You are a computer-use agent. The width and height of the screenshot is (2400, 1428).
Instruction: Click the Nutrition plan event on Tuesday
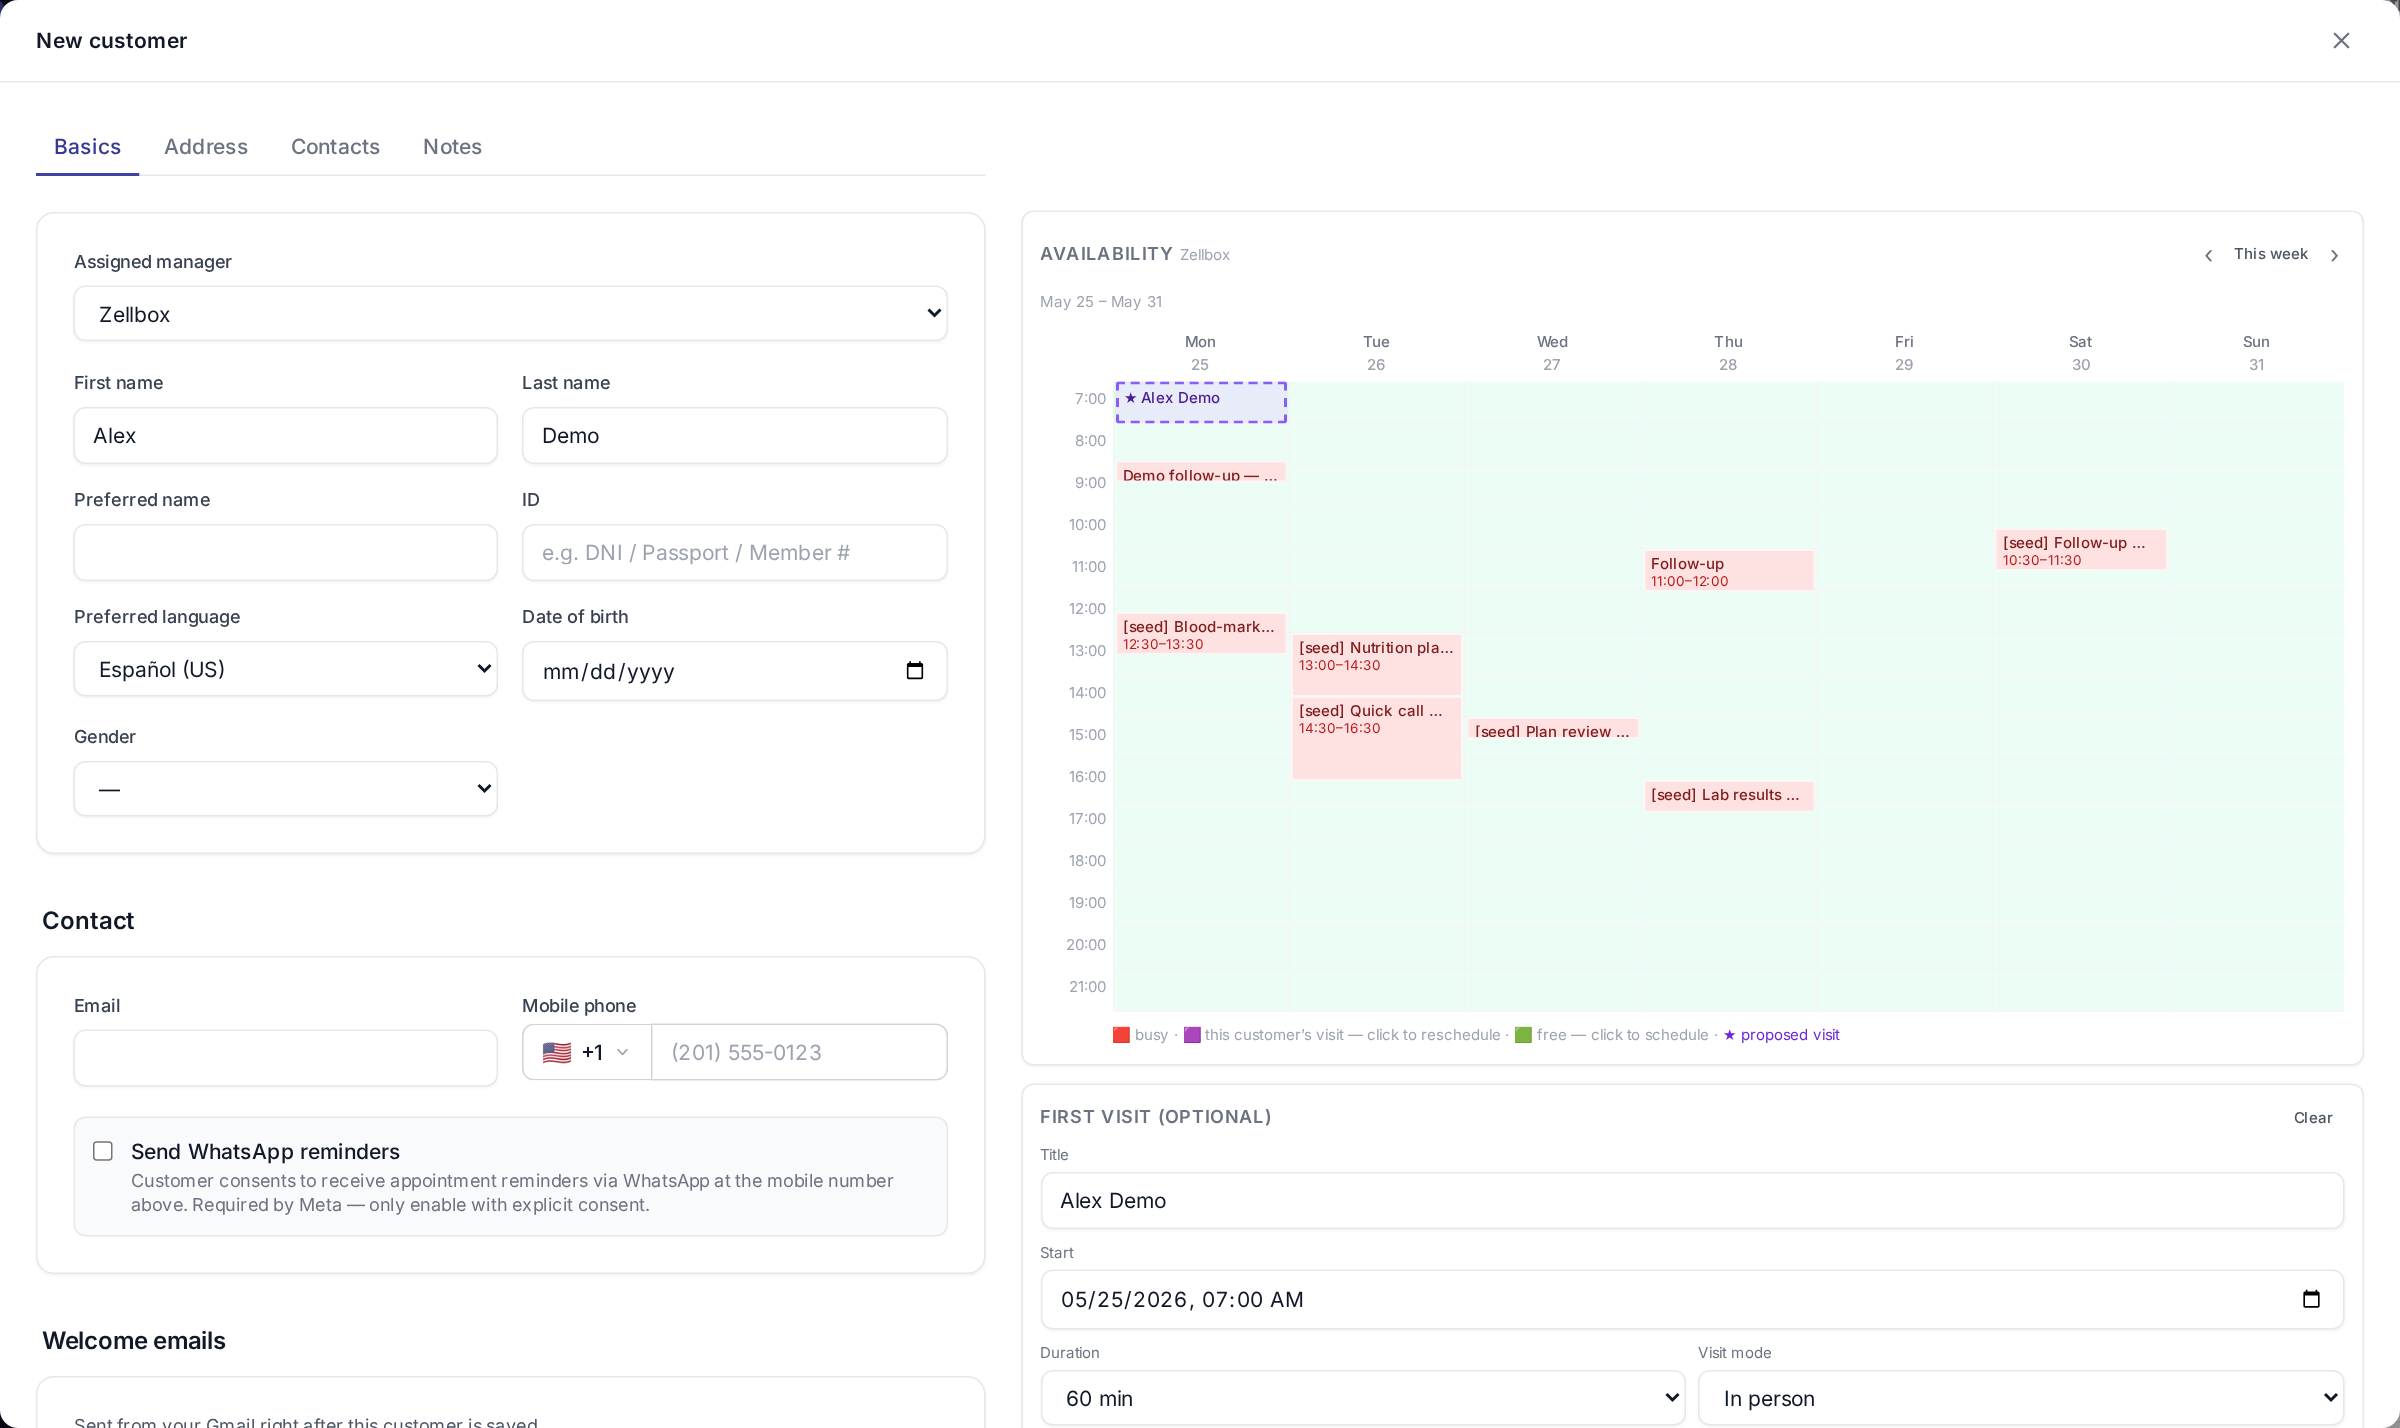point(1377,665)
